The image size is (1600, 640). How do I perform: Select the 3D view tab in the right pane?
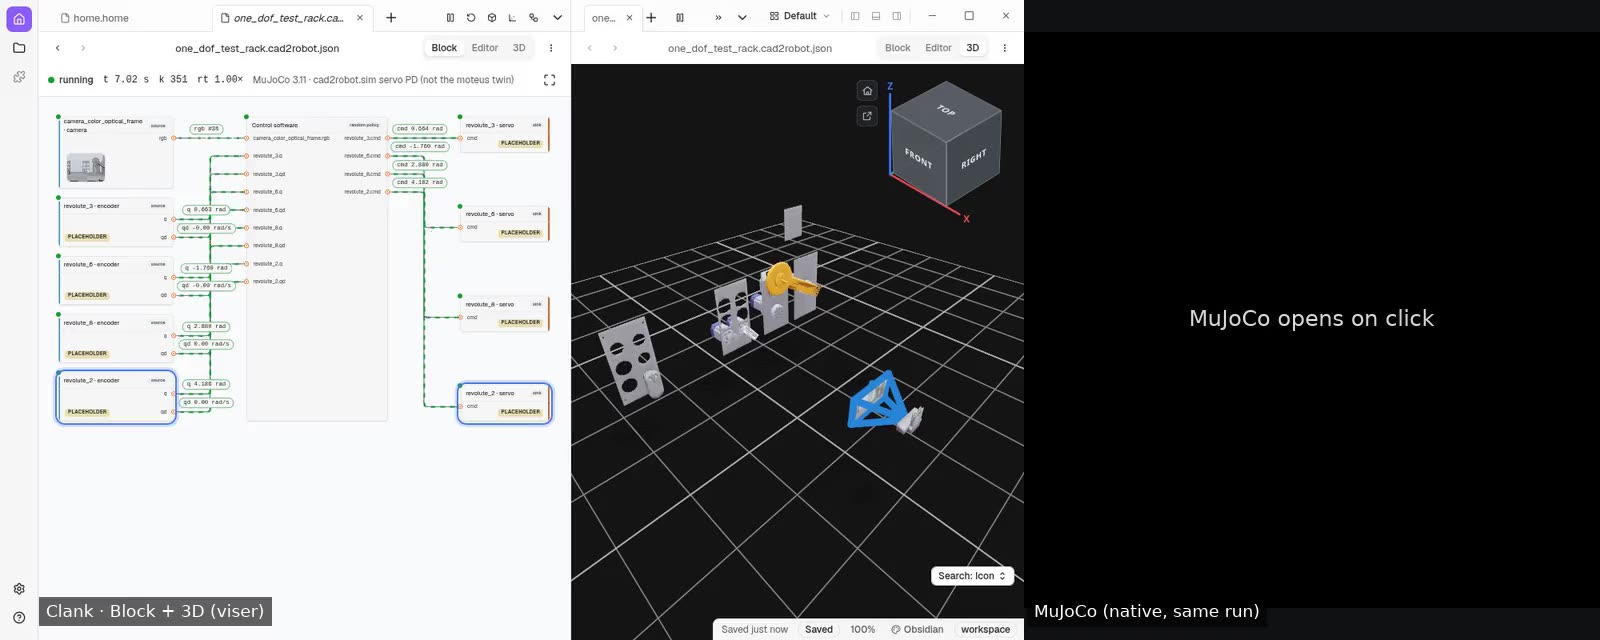(973, 48)
